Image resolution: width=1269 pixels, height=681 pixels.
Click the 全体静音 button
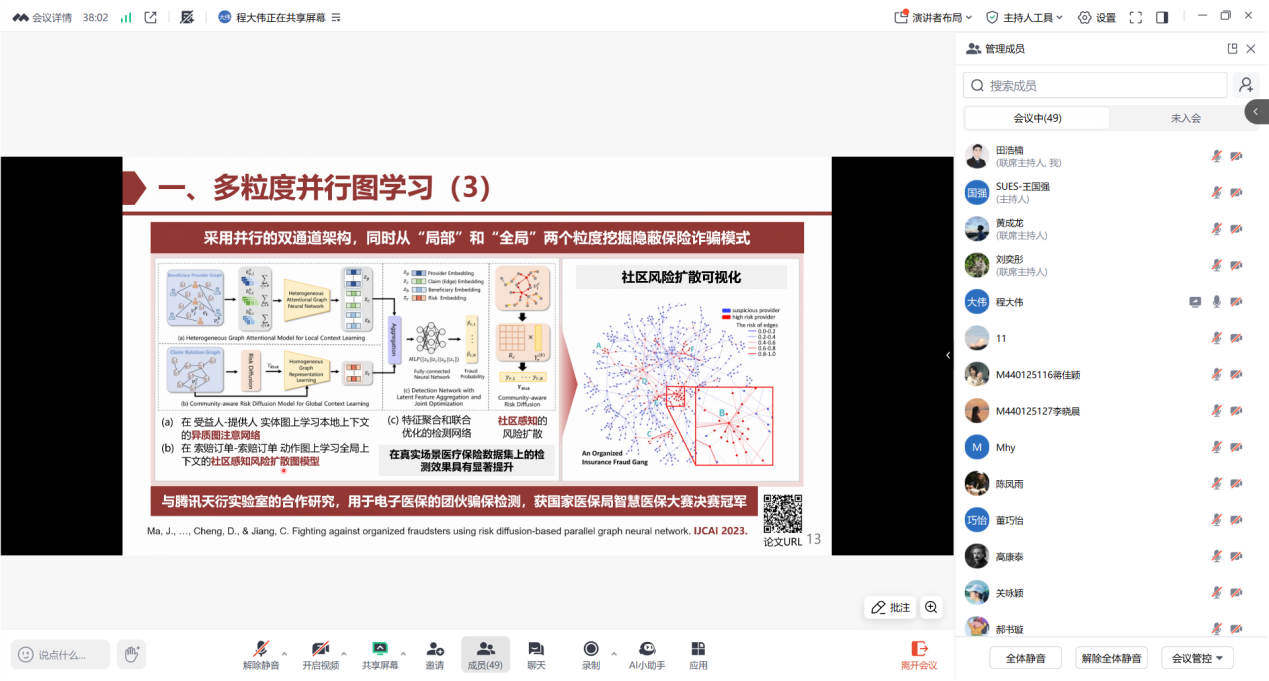1025,658
